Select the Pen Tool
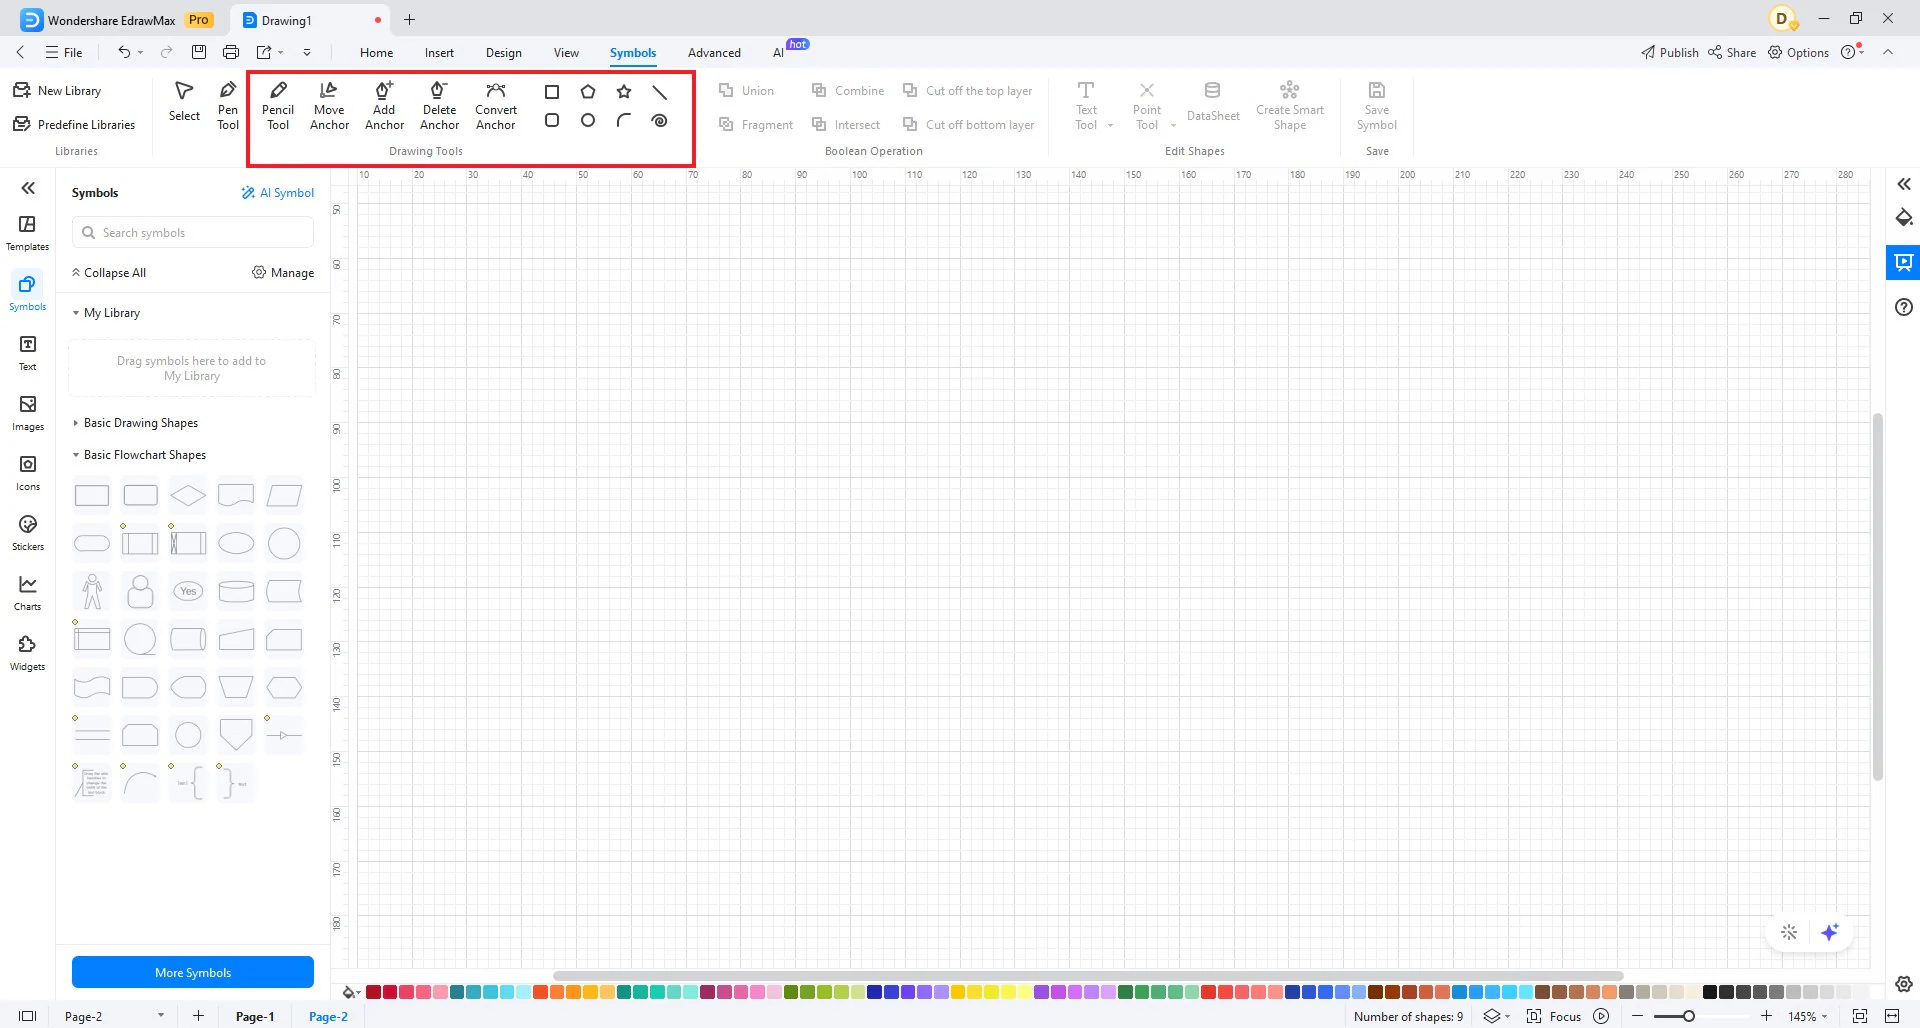This screenshot has width=1920, height=1028. click(228, 105)
